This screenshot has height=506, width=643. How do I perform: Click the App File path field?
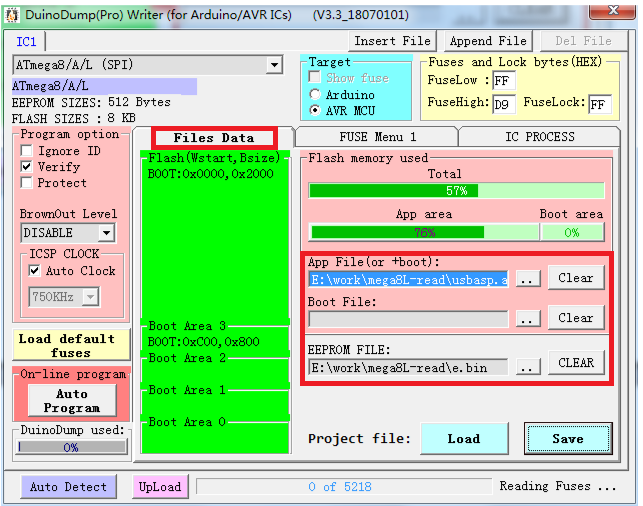[408, 280]
